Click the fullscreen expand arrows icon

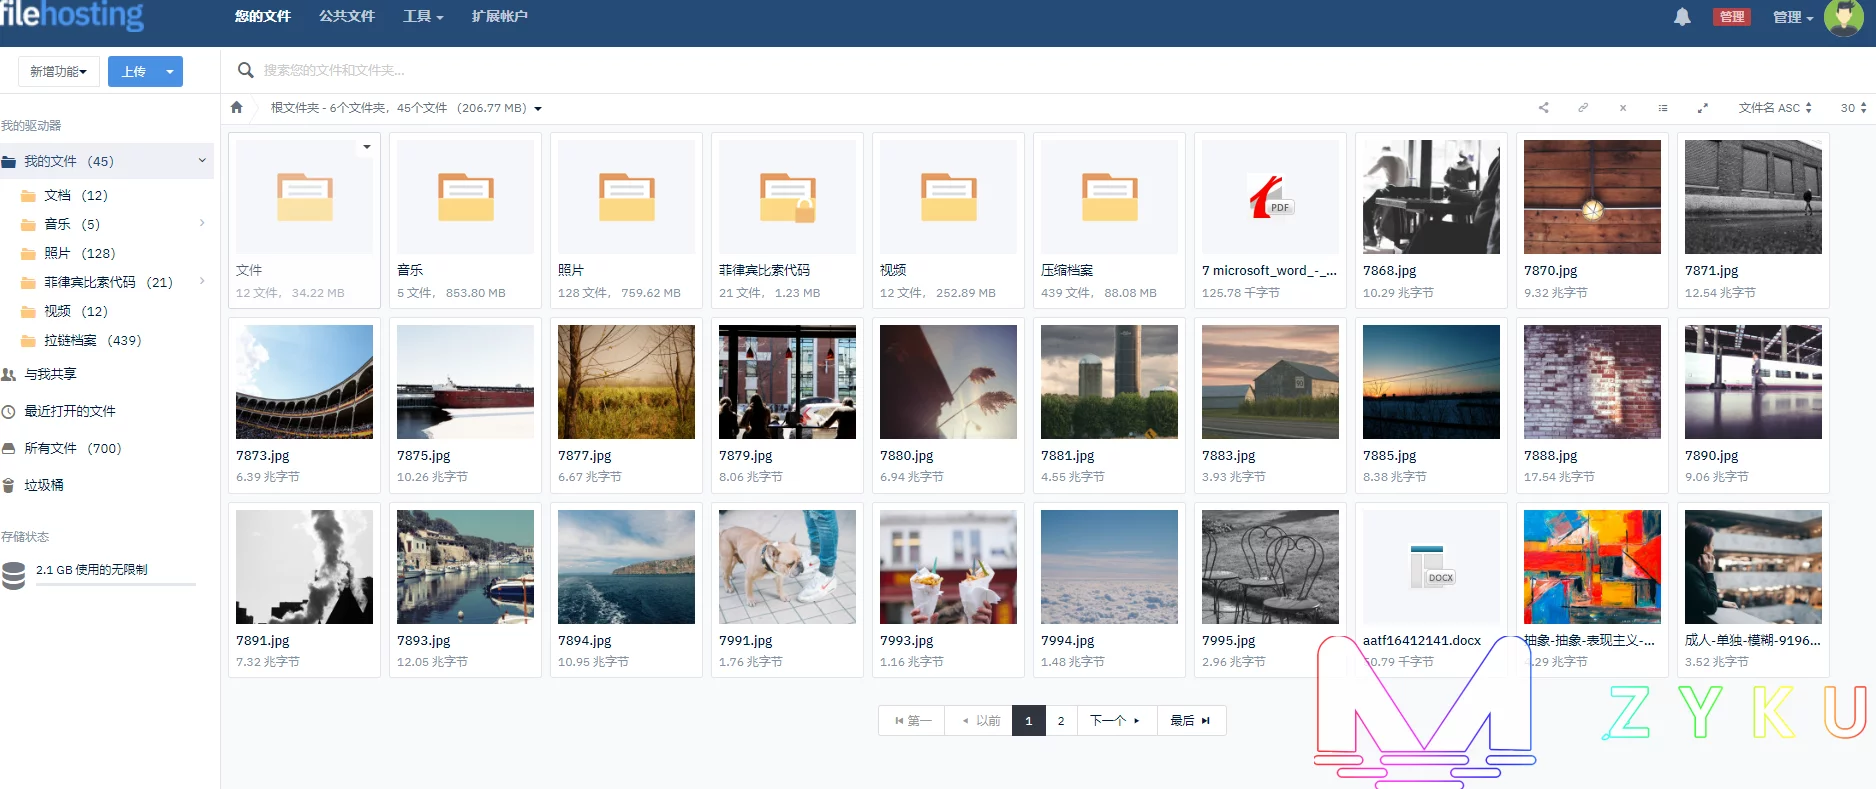[1703, 108]
